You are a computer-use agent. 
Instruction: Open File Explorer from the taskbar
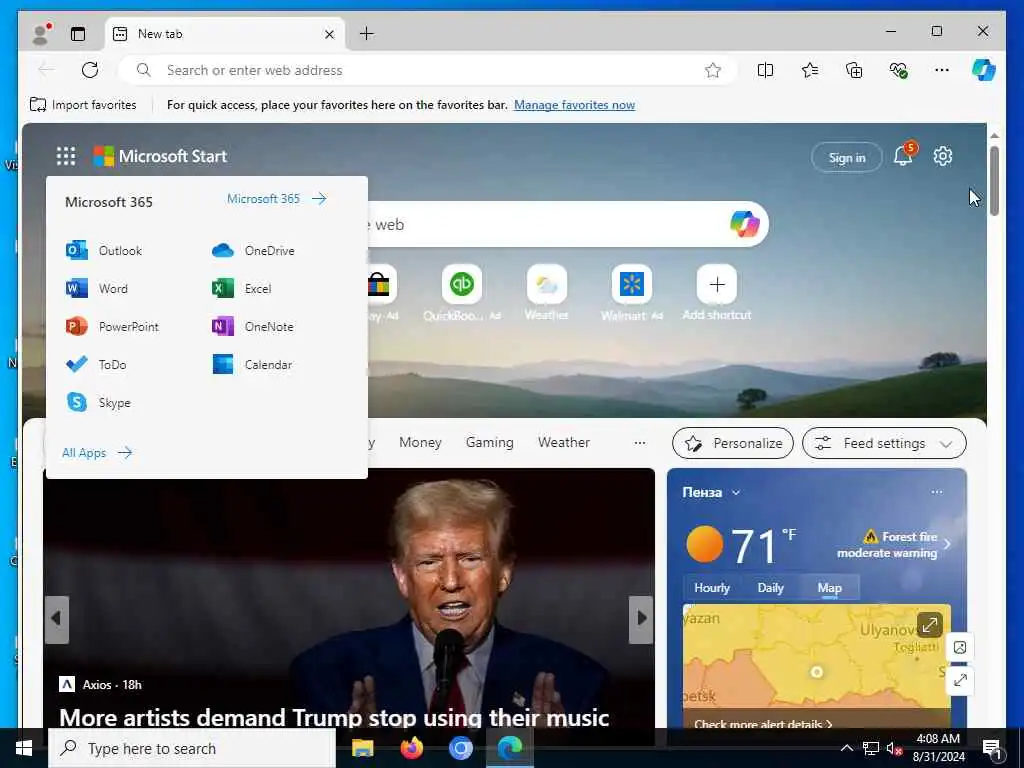pyautogui.click(x=362, y=748)
